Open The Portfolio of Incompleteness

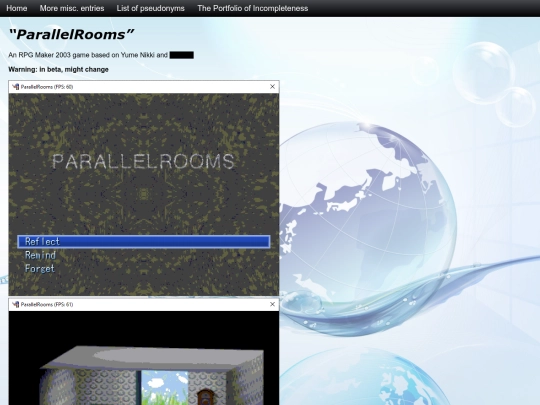pyautogui.click(x=252, y=8)
